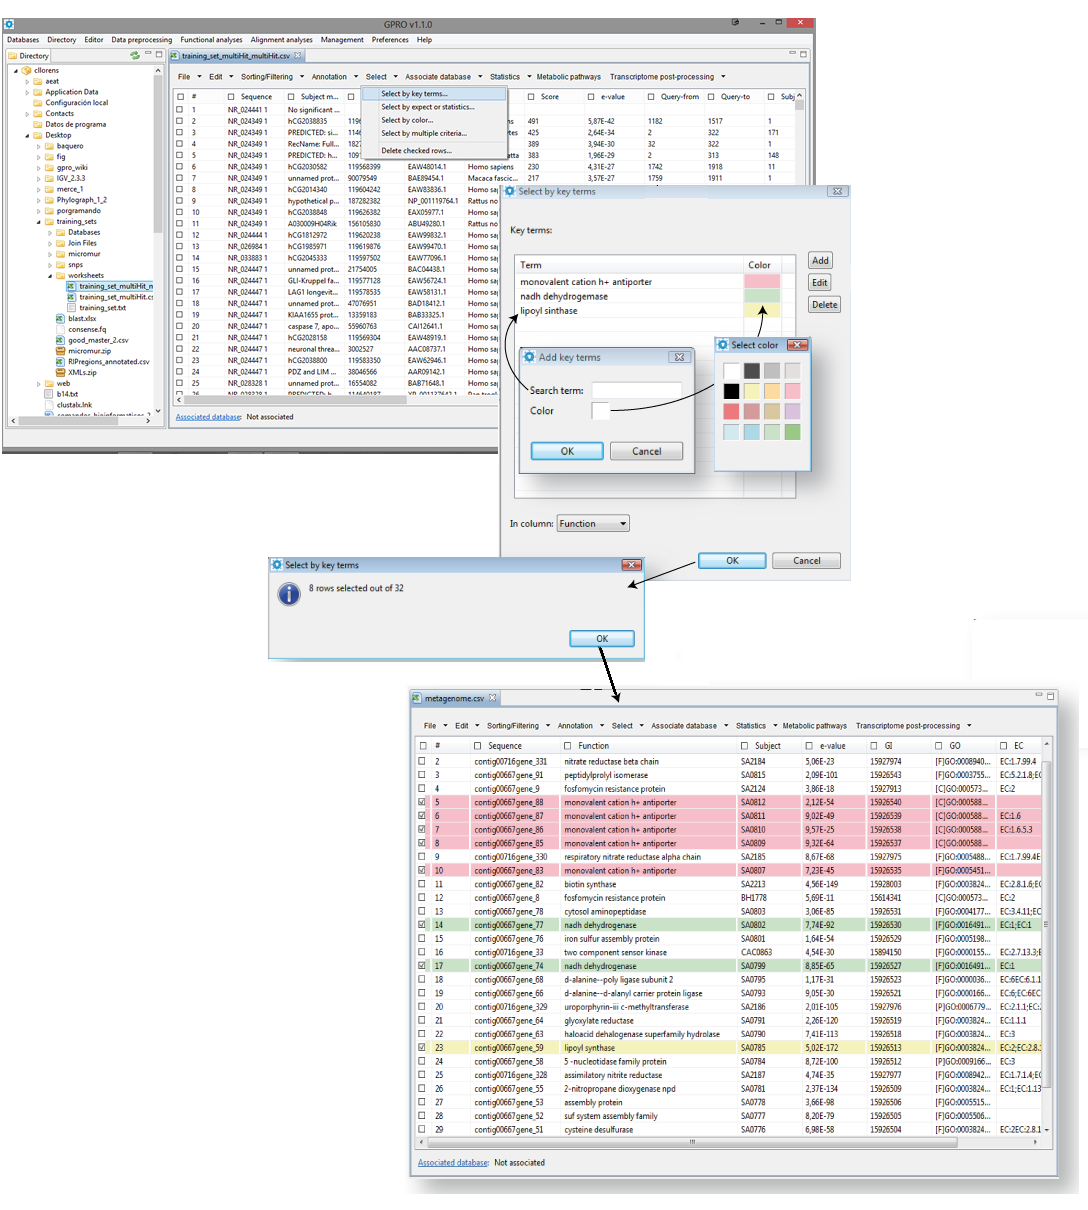This screenshot has width=1088, height=1210.
Task: Choose Select by key terms menu entry
Action: (x=414, y=94)
